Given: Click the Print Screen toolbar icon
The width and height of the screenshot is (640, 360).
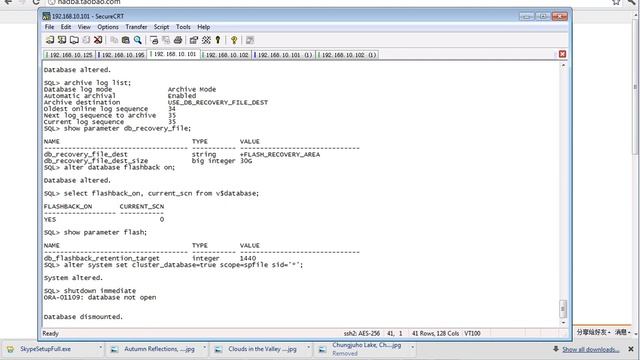Looking at the screenshot, I should pos(154,40).
